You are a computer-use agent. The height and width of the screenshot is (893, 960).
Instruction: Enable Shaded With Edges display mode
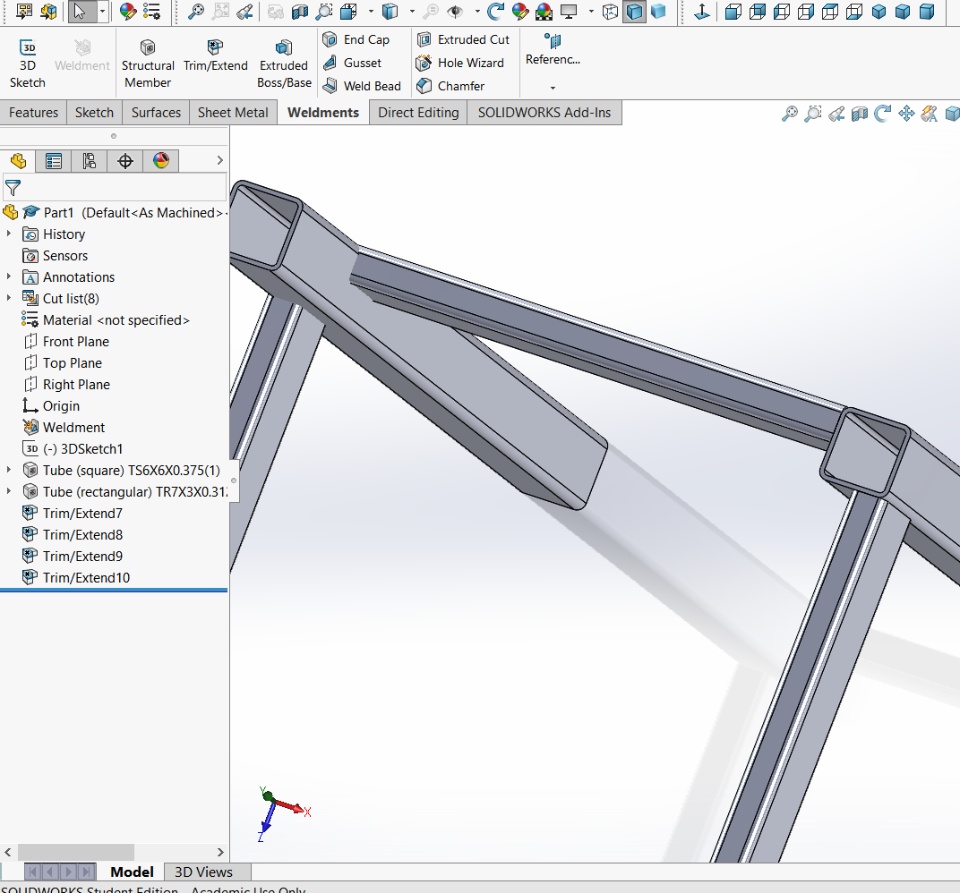point(634,11)
